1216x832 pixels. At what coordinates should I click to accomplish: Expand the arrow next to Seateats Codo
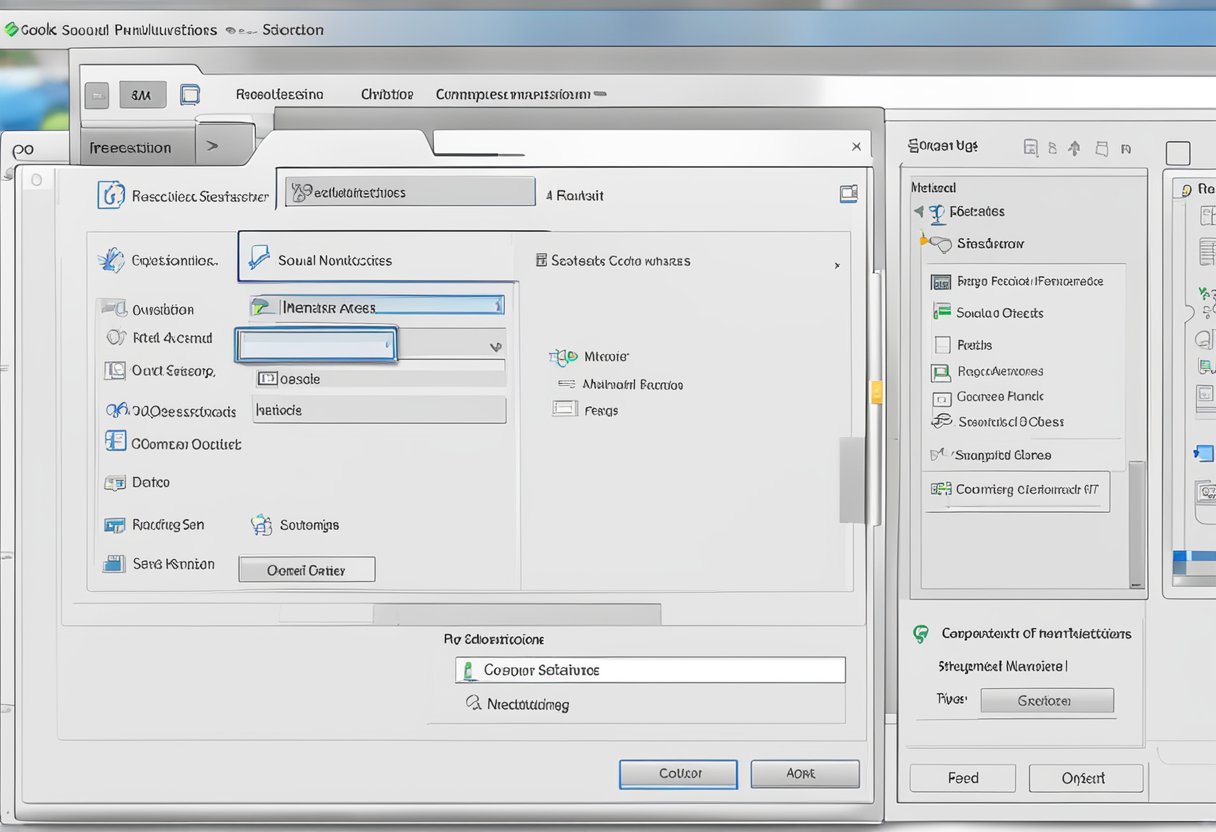tap(836, 265)
